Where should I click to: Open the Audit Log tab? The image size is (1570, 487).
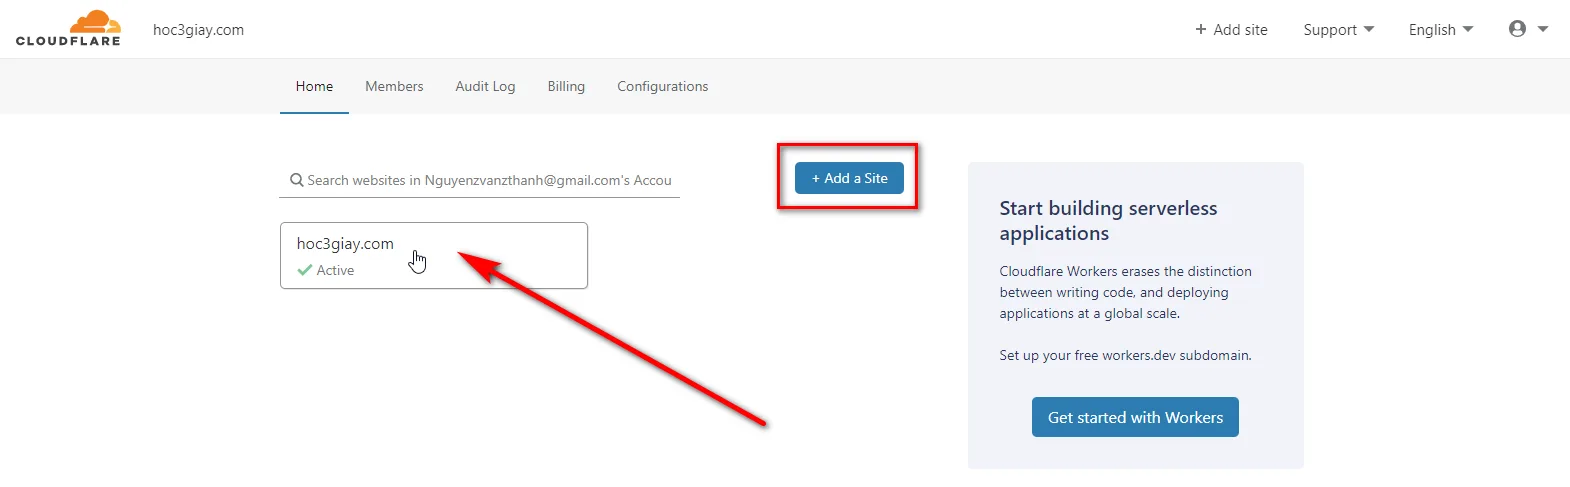pos(485,86)
